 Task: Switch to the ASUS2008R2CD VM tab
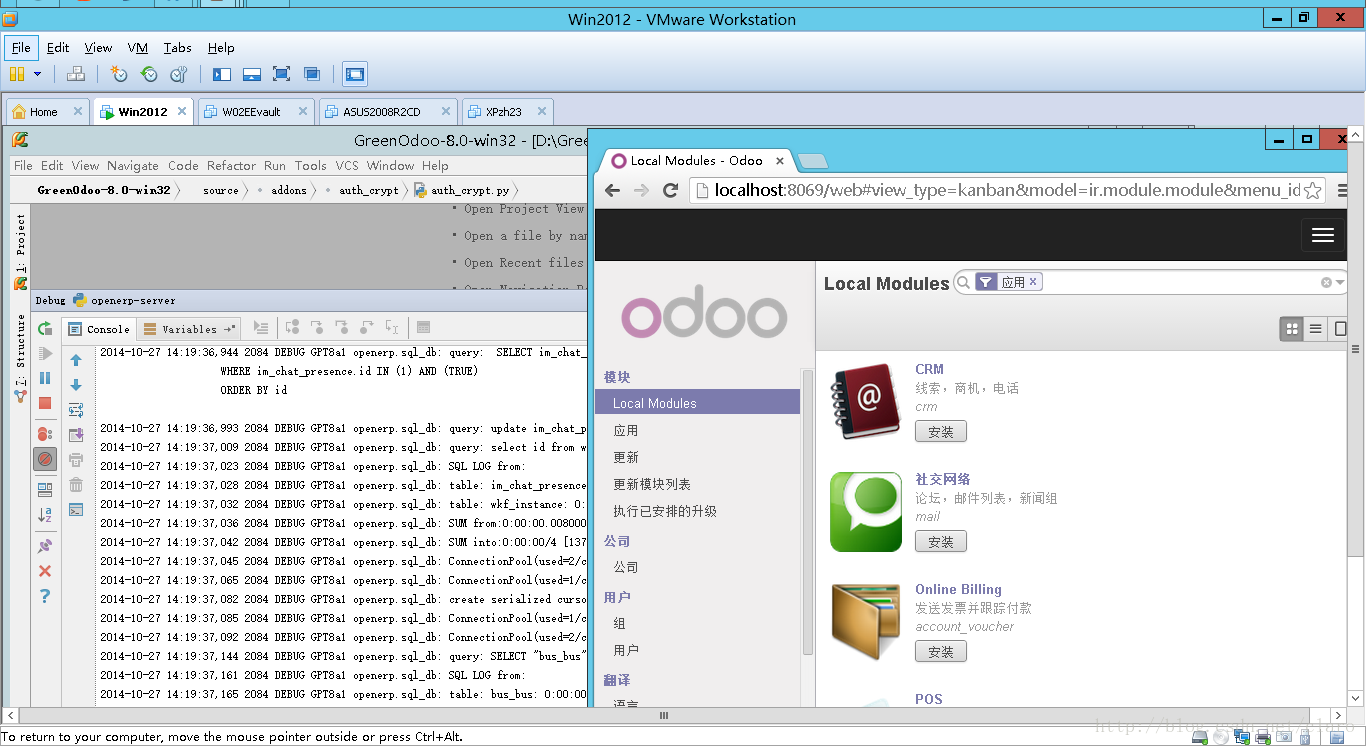[x=381, y=112]
